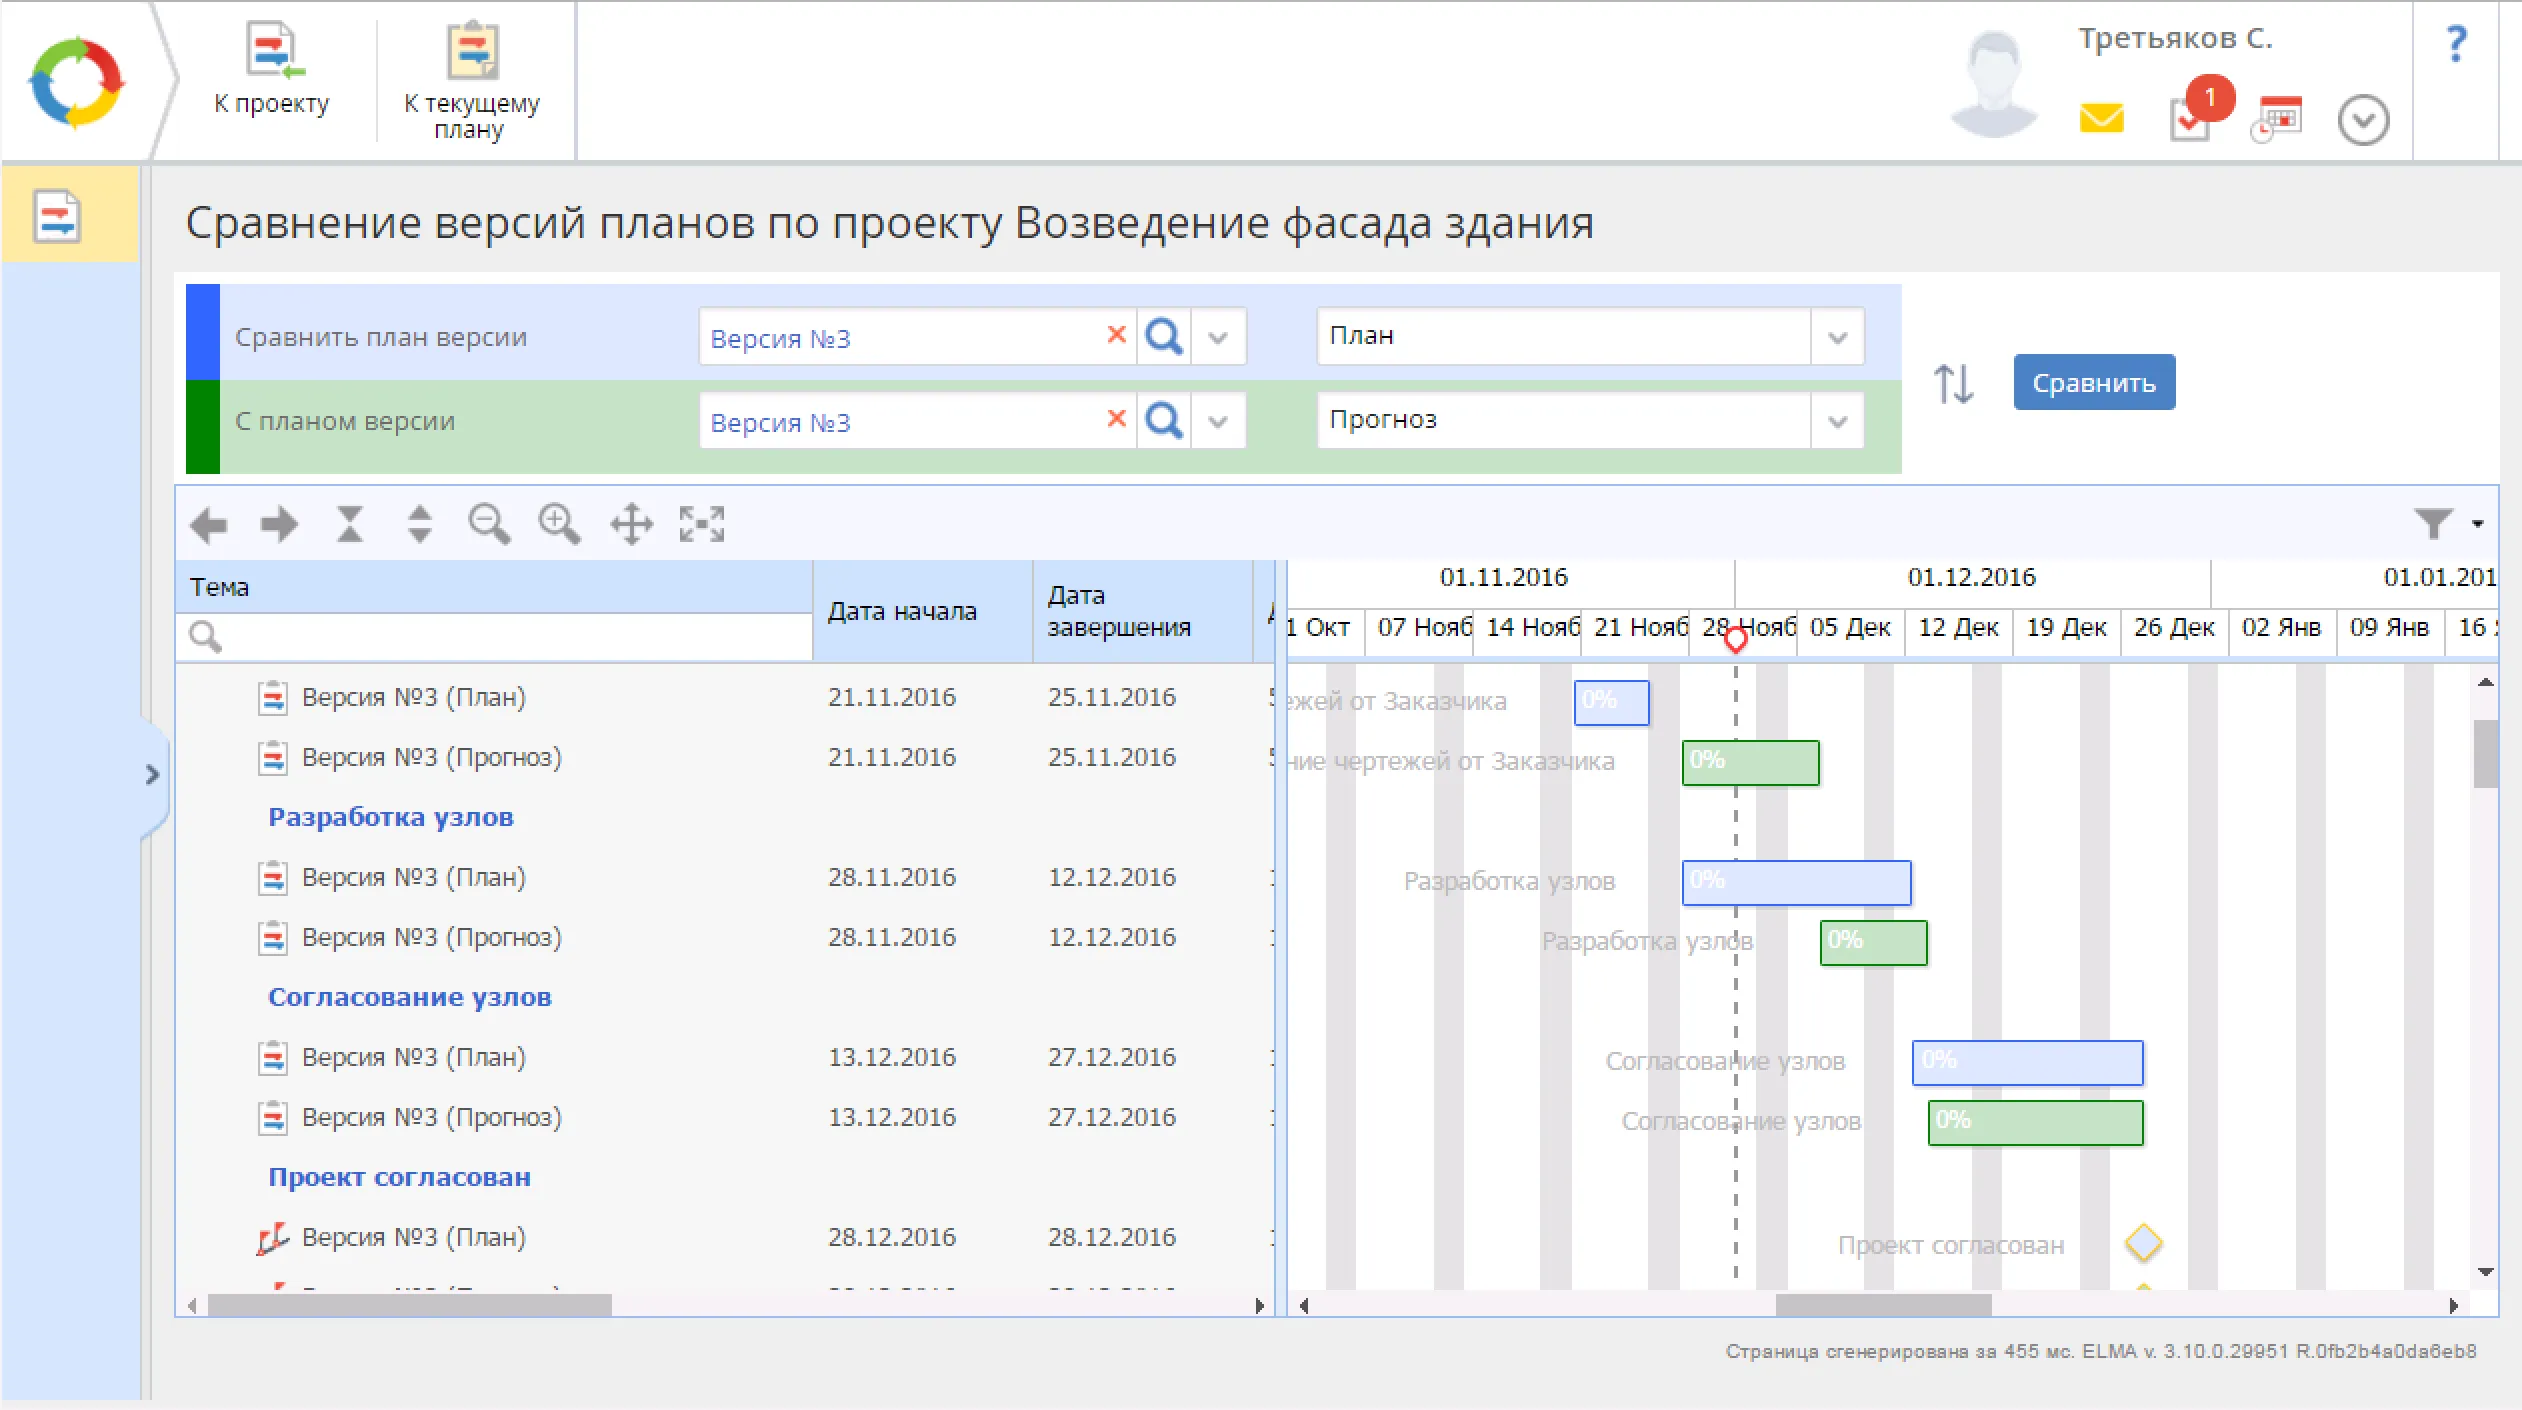This screenshot has height=1410, width=2522.
Task: Open the Разработка узлов task link
Action: pos(390,817)
